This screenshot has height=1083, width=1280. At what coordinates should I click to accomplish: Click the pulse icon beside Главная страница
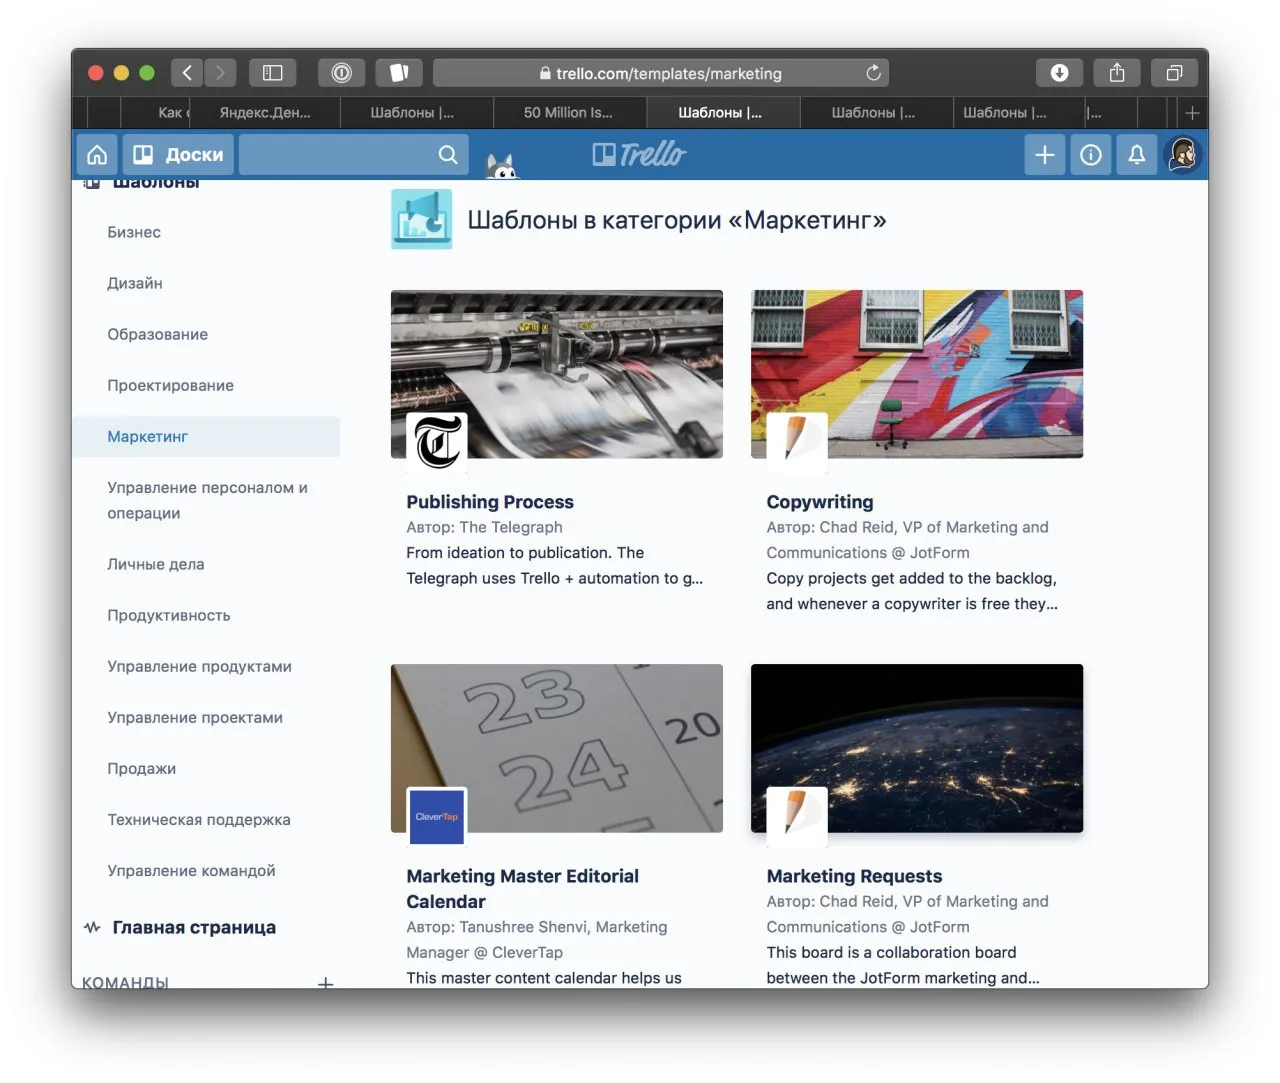click(92, 928)
